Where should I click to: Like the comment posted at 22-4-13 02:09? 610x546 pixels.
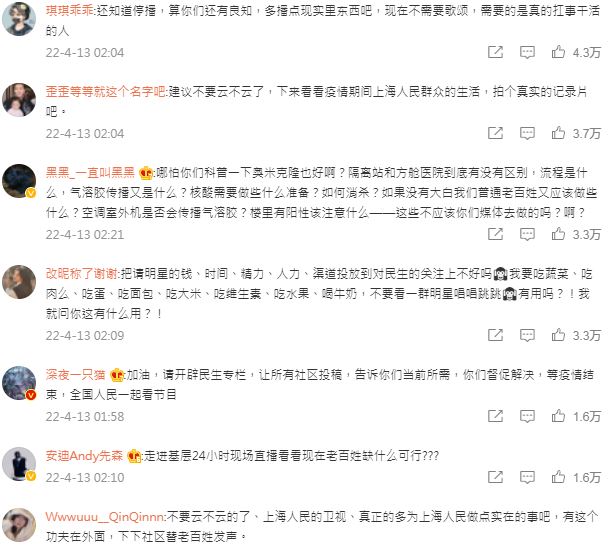point(558,335)
